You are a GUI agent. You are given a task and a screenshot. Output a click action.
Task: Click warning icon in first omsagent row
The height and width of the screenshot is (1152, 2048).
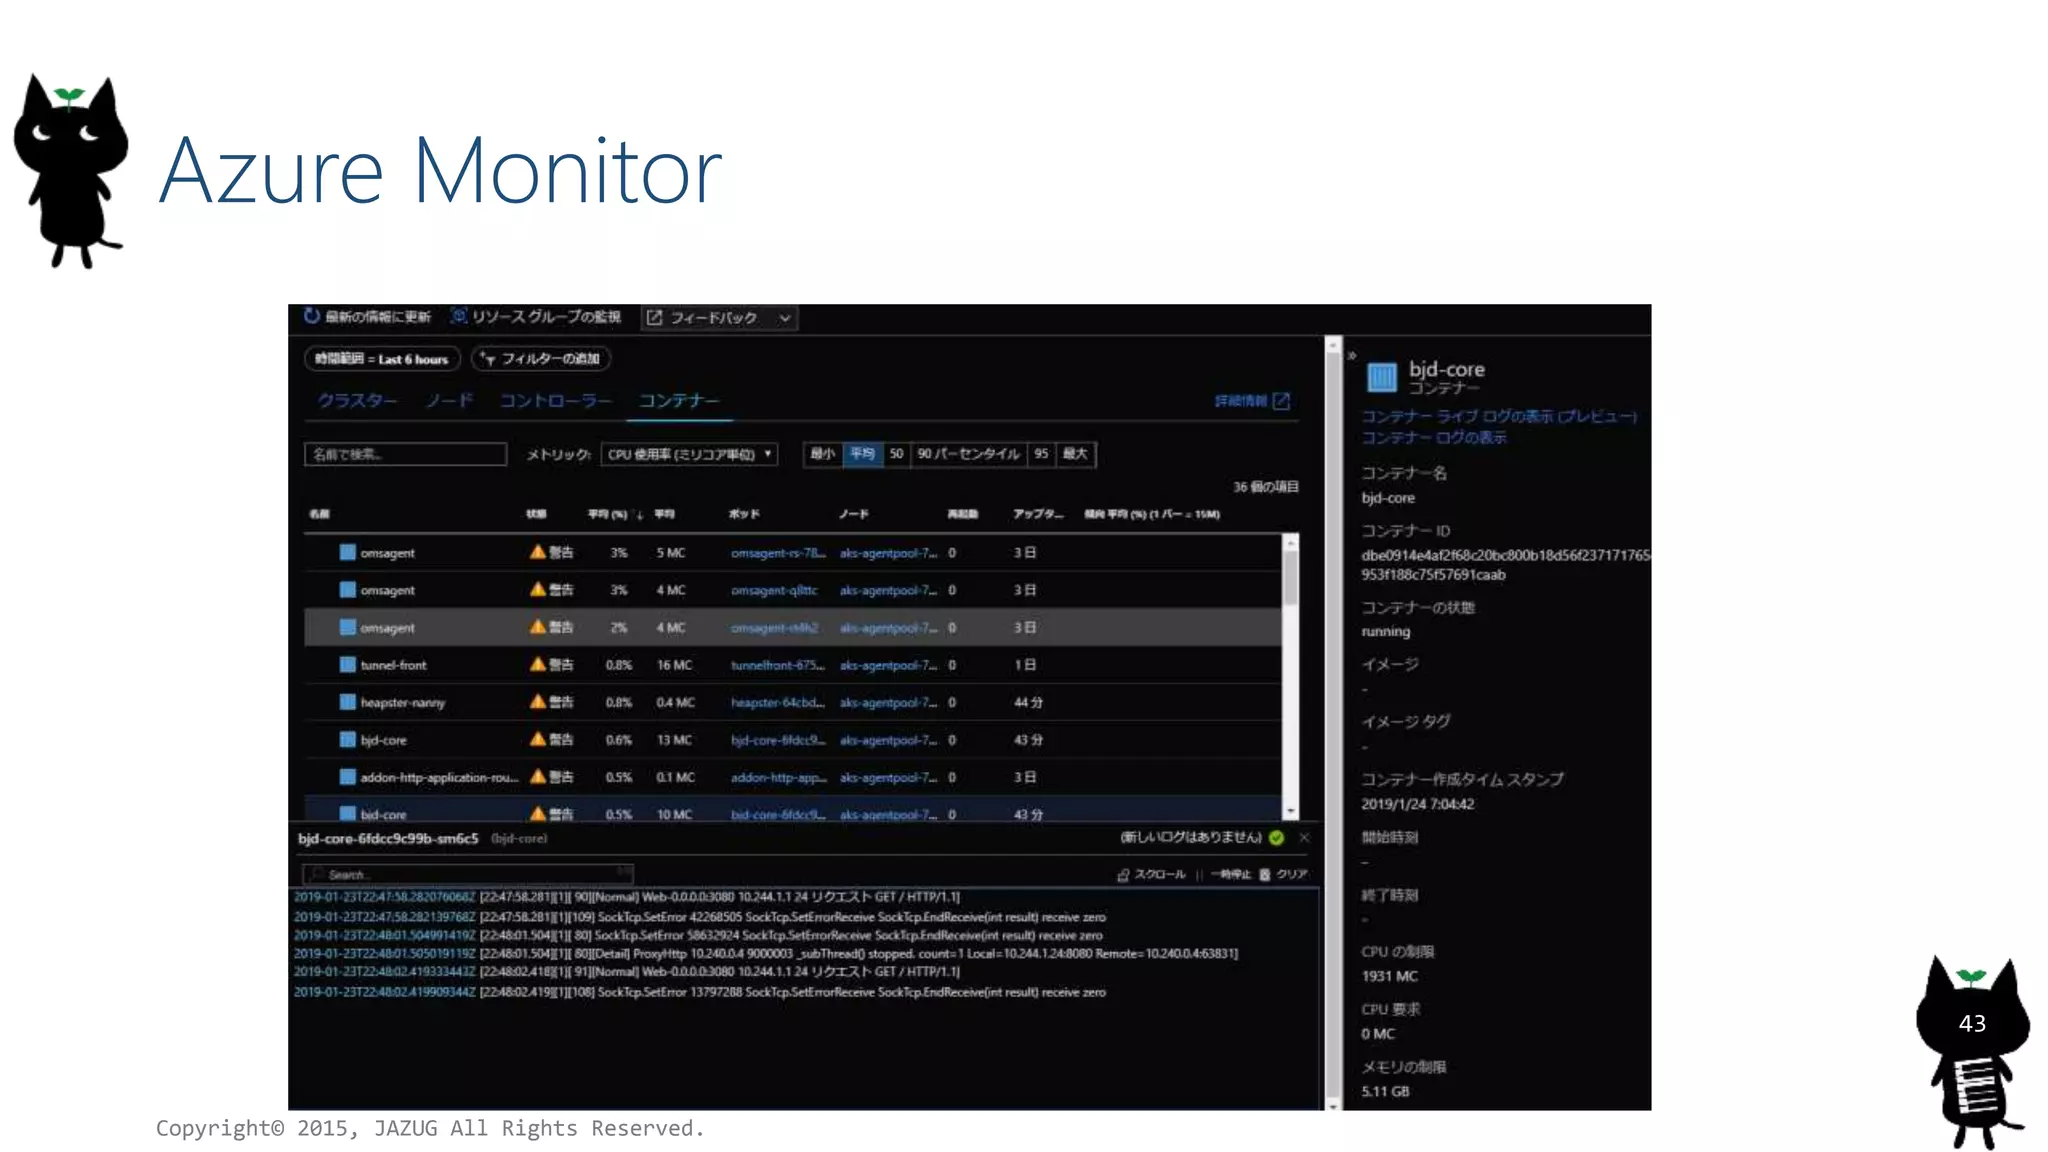pos(537,552)
